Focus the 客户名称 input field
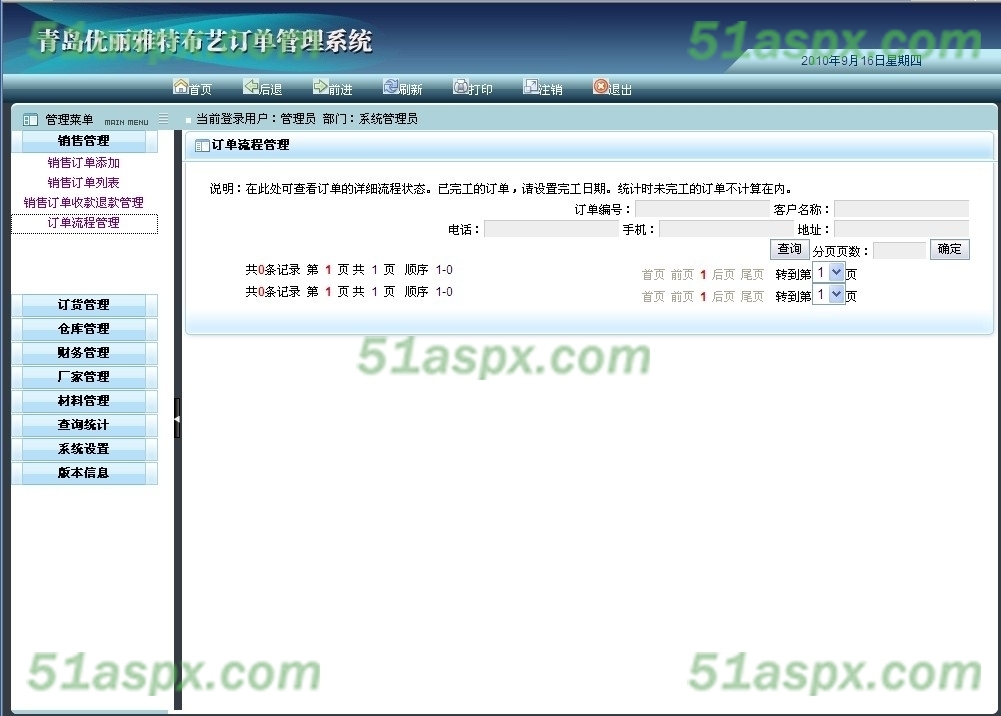 pos(901,209)
